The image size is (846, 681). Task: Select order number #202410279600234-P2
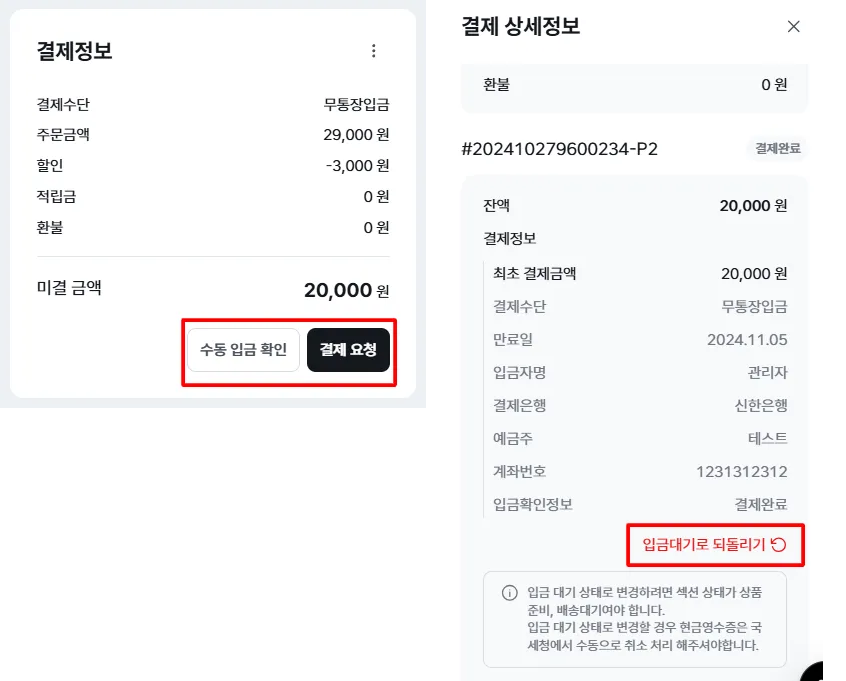tap(559, 149)
